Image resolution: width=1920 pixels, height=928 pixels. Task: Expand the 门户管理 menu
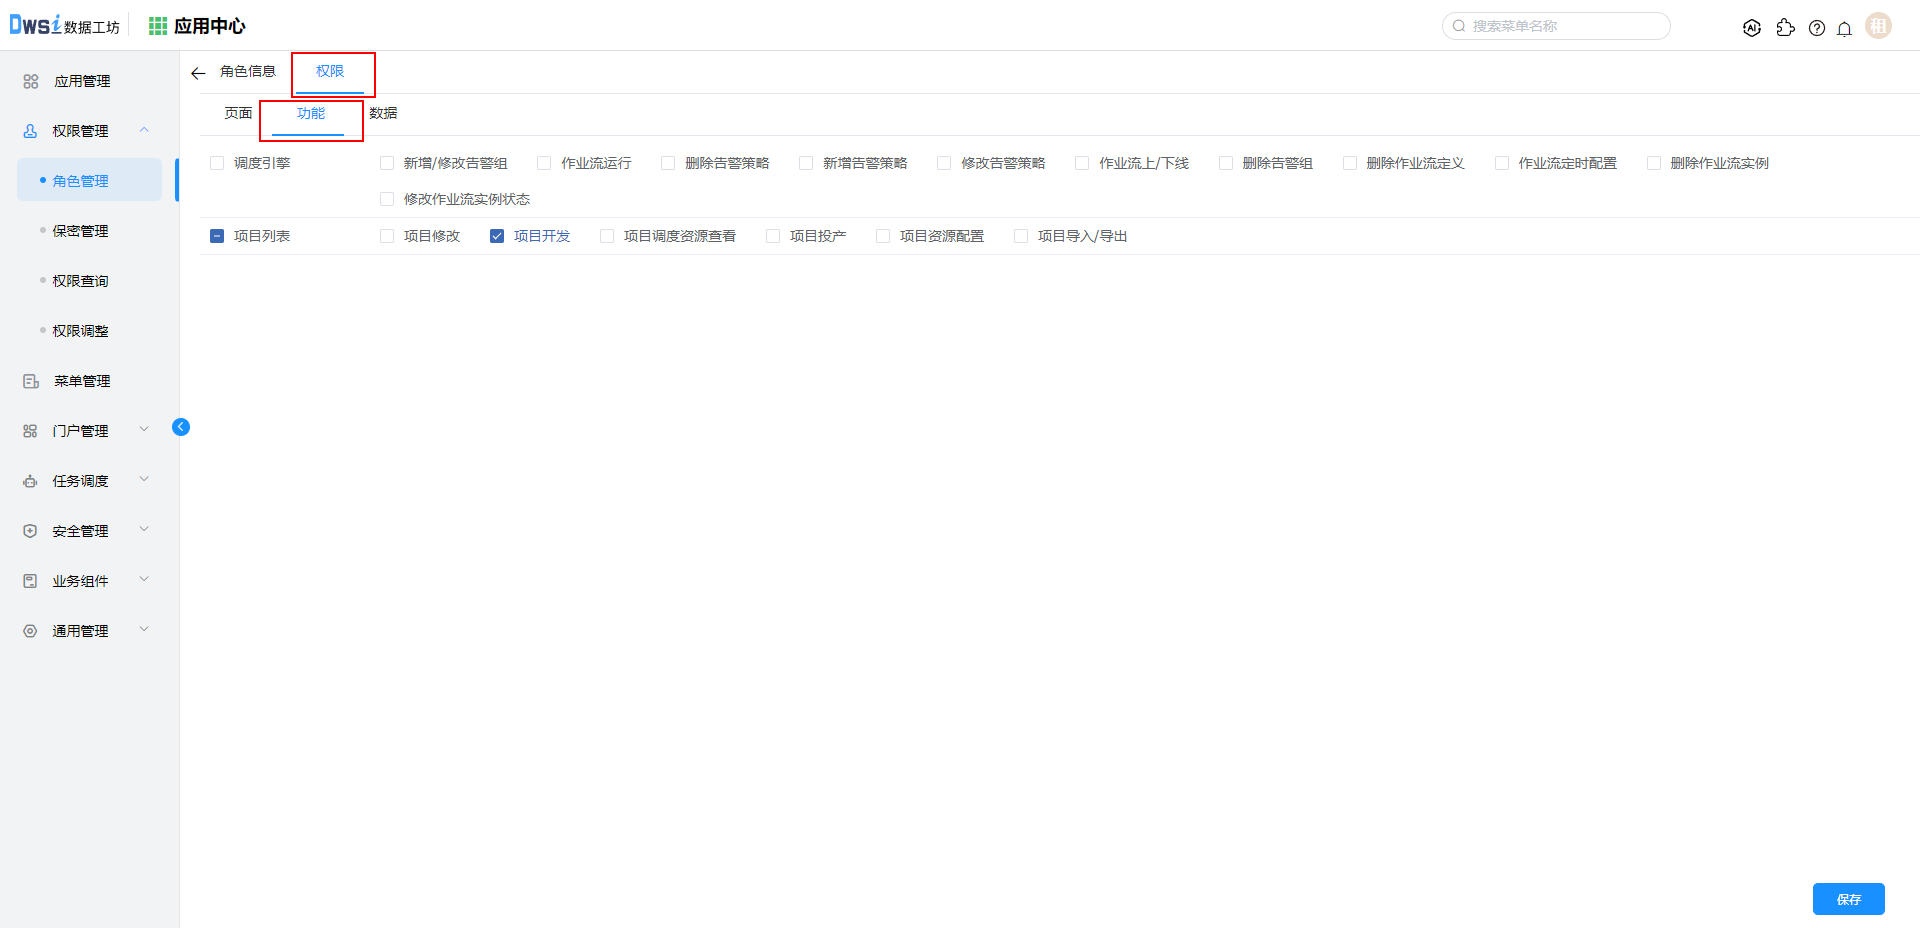(144, 430)
